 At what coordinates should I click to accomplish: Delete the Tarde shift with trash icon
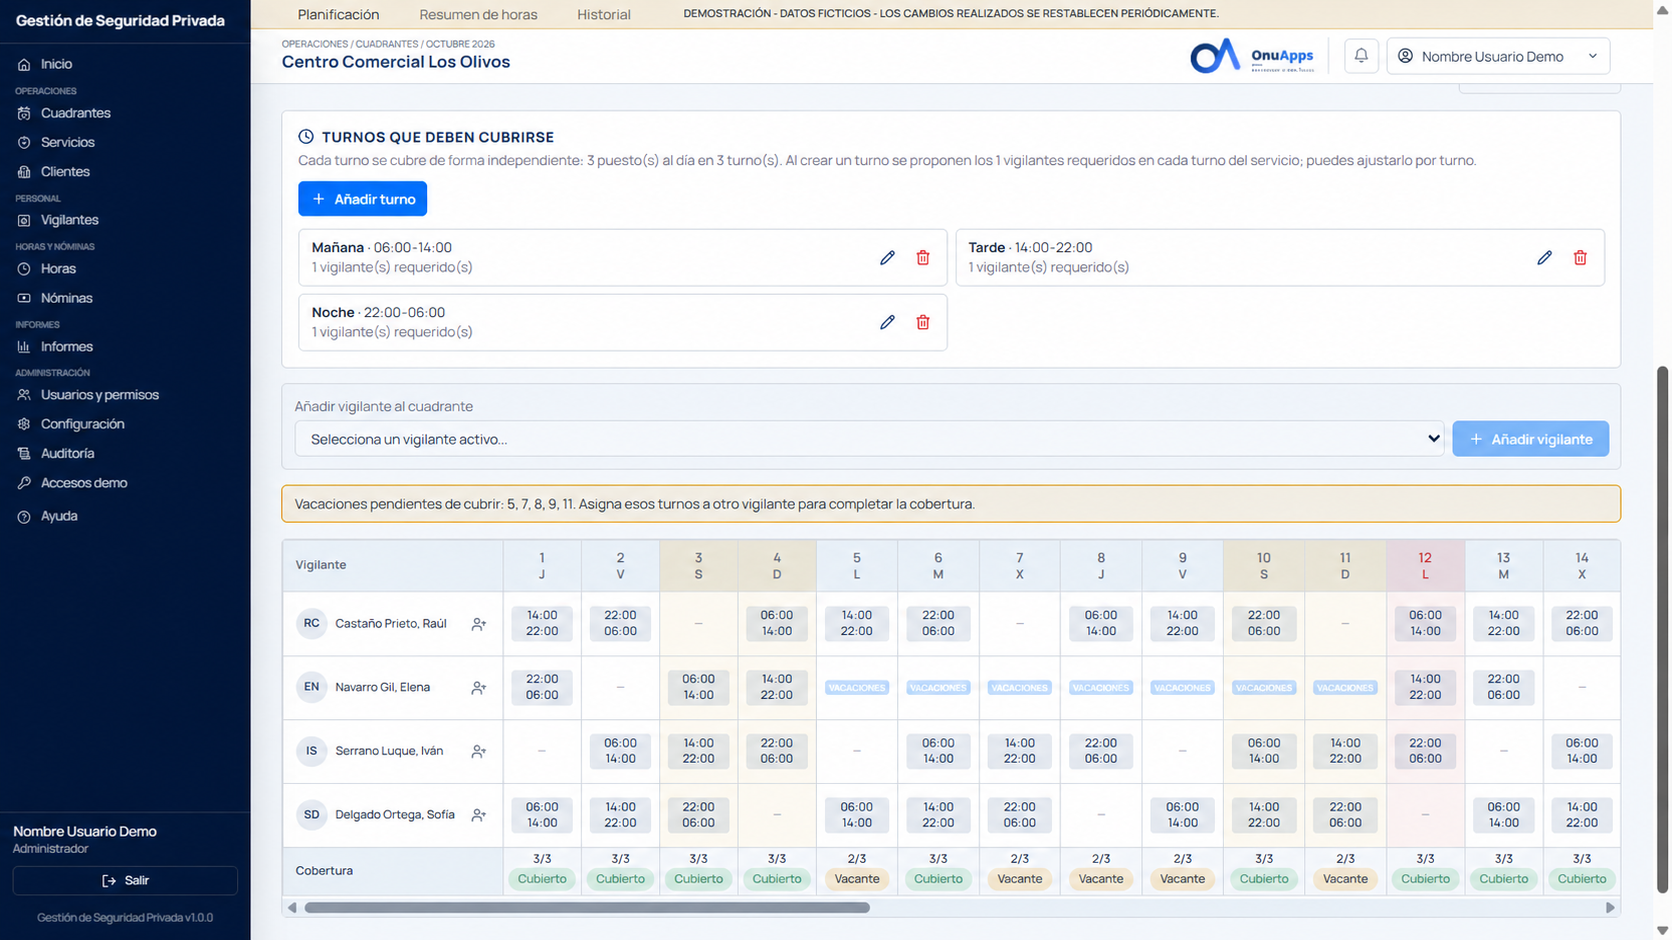tap(1580, 258)
